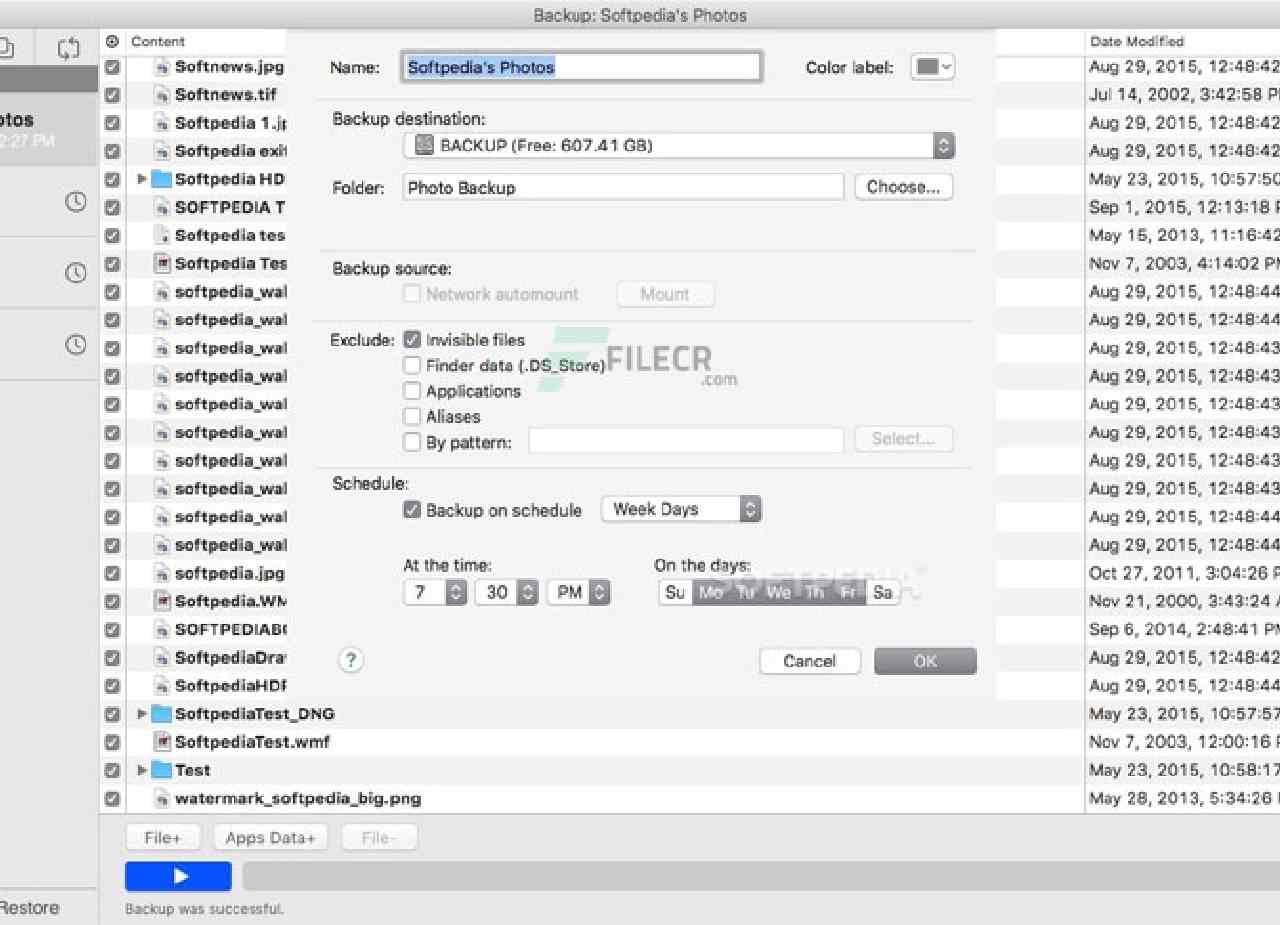Click the Apps Data+ button
The width and height of the screenshot is (1280, 925).
tap(270, 838)
